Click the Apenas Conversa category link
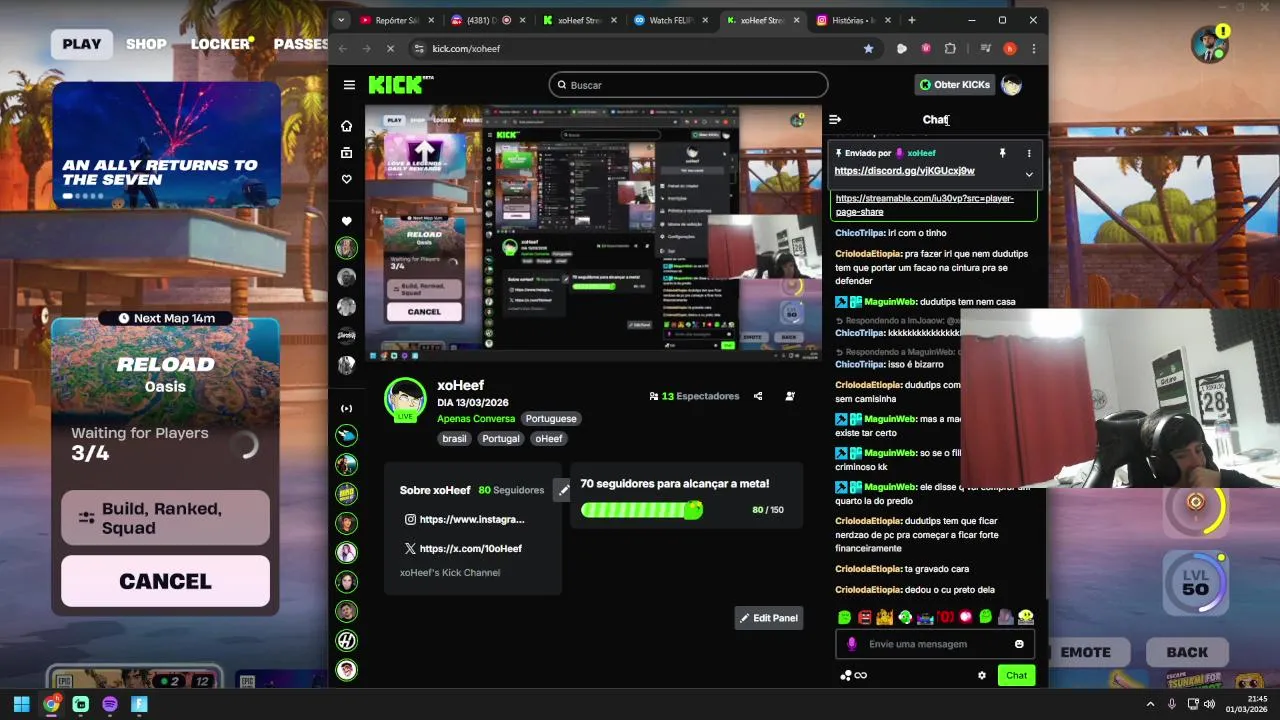 click(x=476, y=419)
